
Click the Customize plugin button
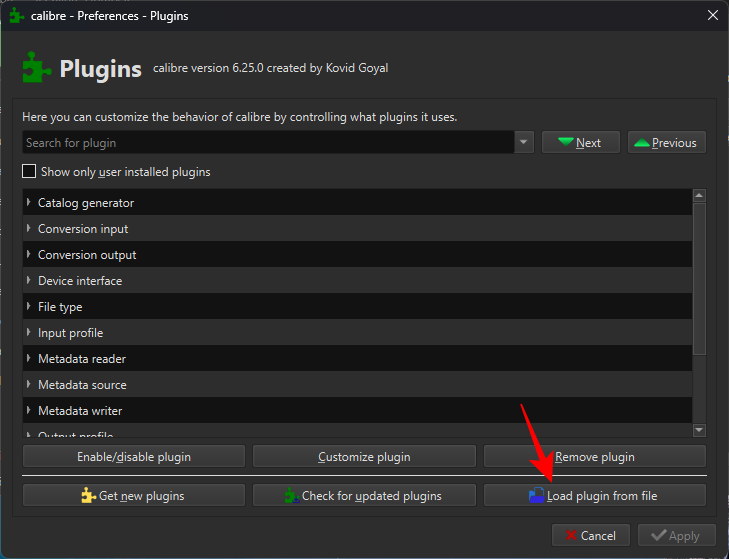coord(364,457)
